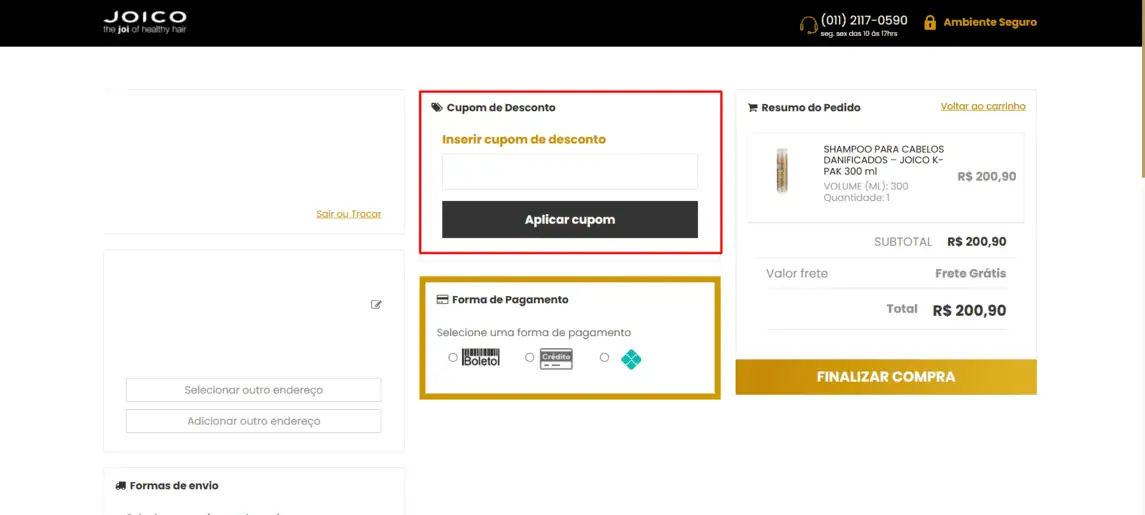The image size is (1145, 515).
Task: Click Adicionar outro endereço button
Action: coord(253,421)
